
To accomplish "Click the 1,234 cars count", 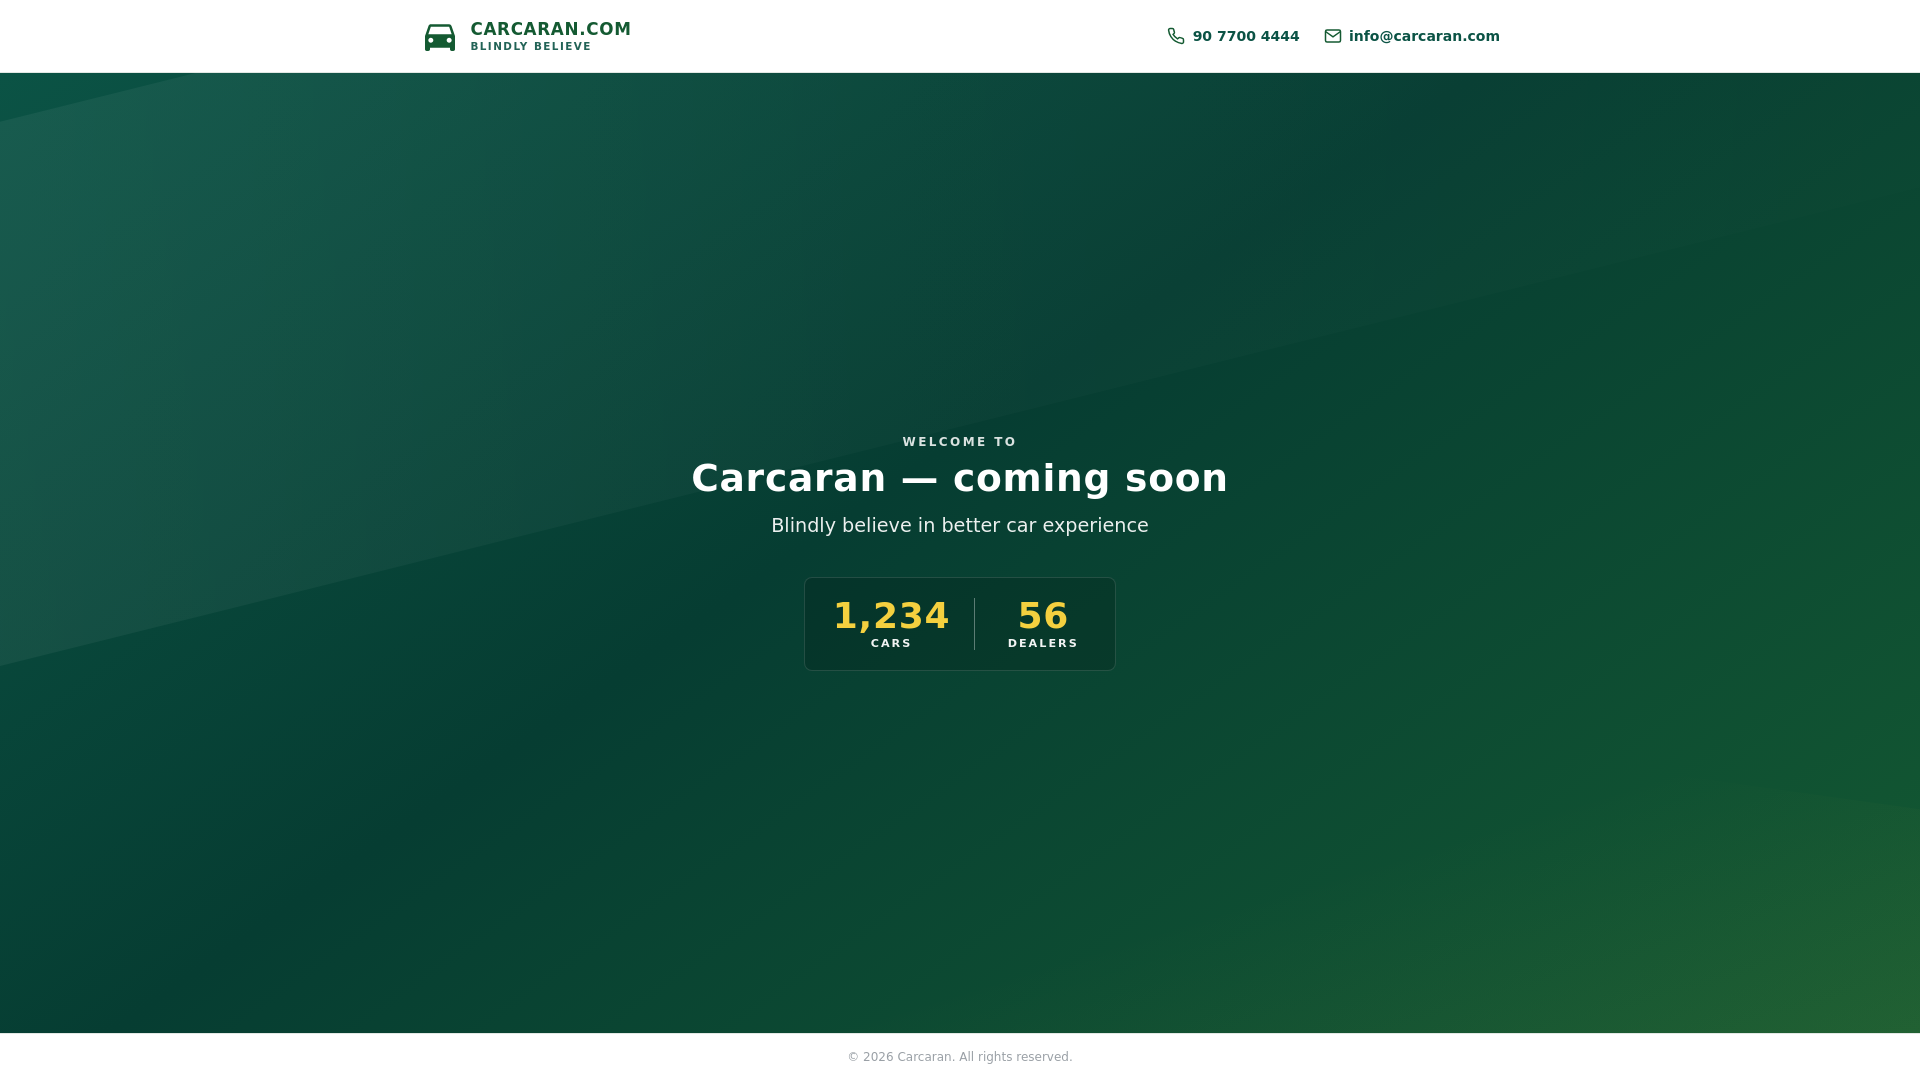I will point(891,615).
